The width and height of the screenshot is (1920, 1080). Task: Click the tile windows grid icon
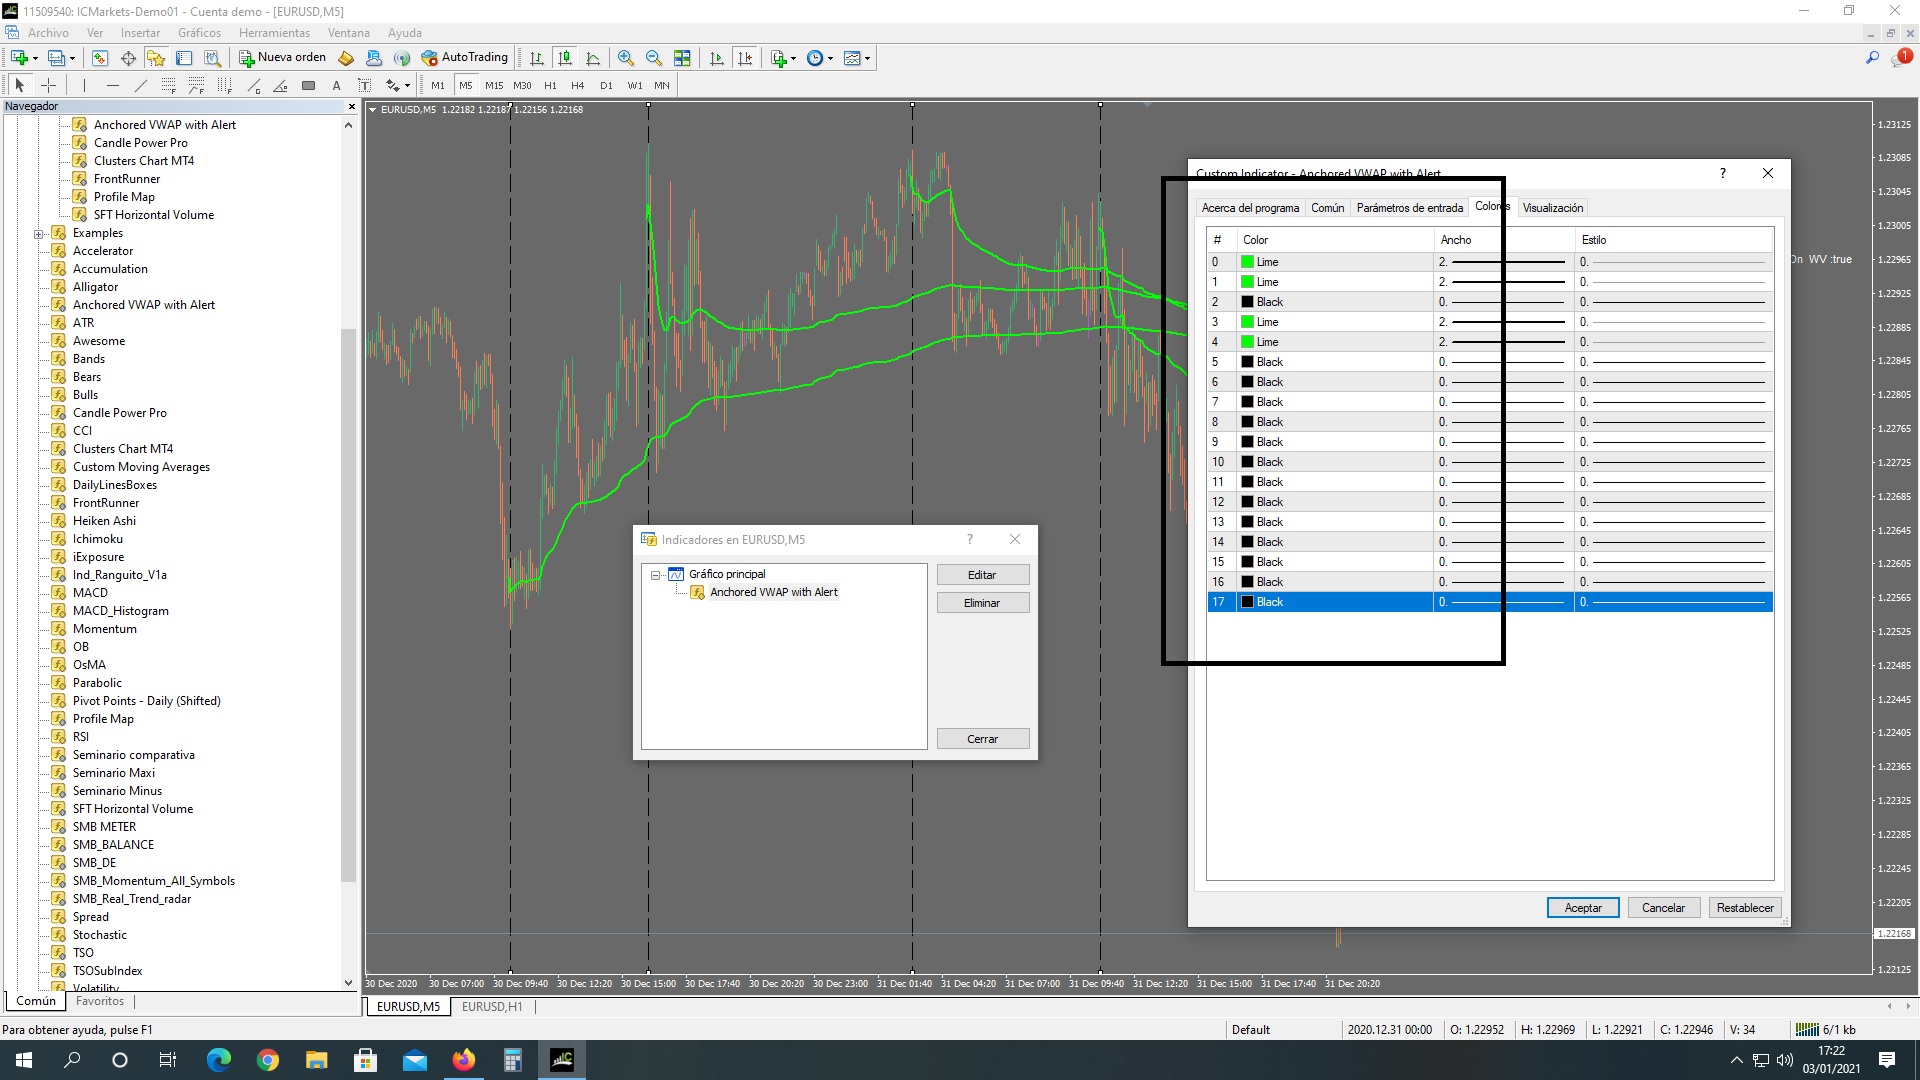pyautogui.click(x=682, y=58)
